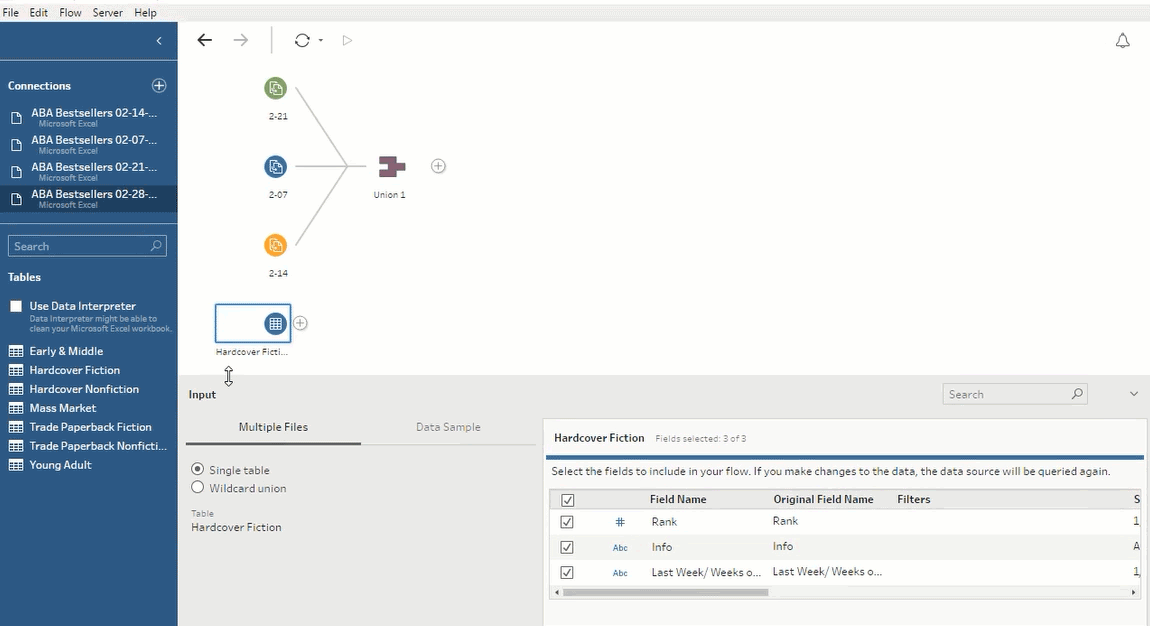Click the green 2-21 input step icon
1150x626 pixels.
click(275, 88)
